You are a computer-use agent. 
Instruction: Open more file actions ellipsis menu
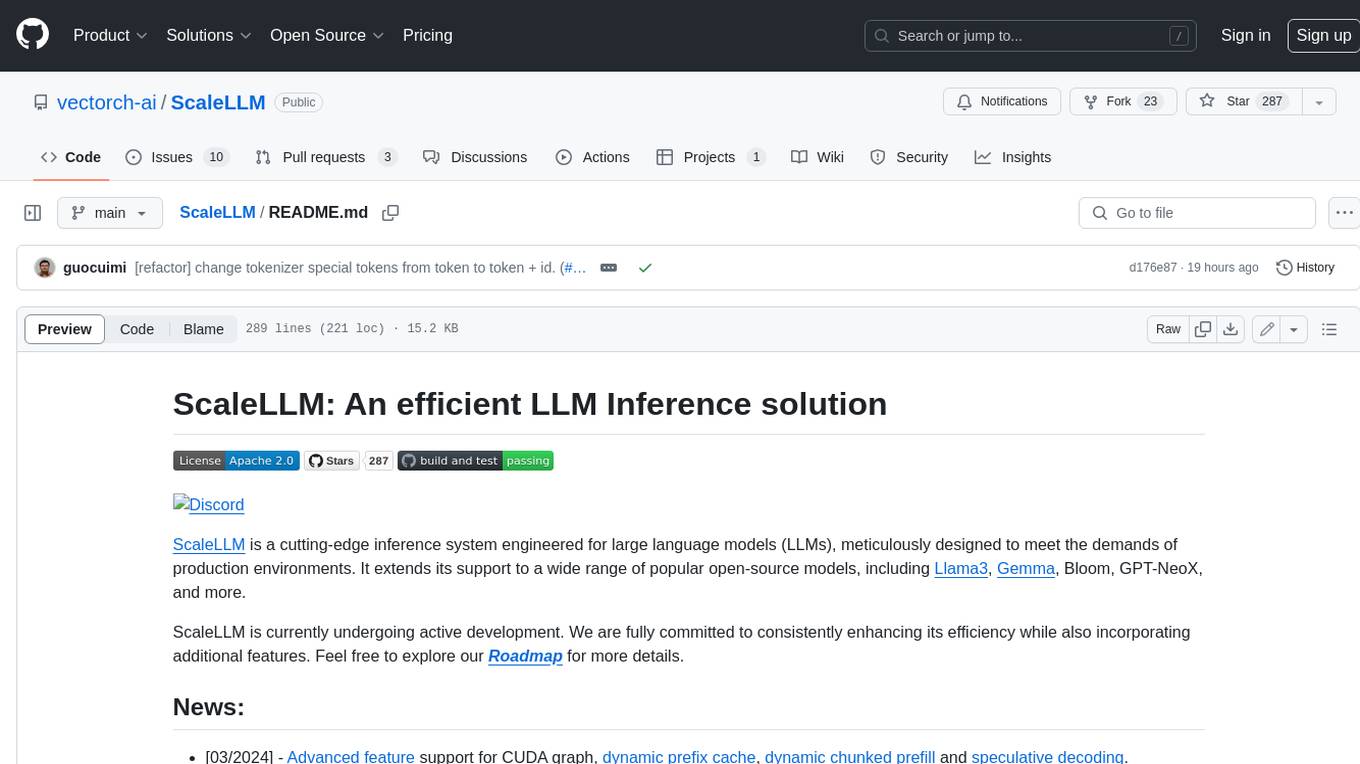click(x=1345, y=213)
